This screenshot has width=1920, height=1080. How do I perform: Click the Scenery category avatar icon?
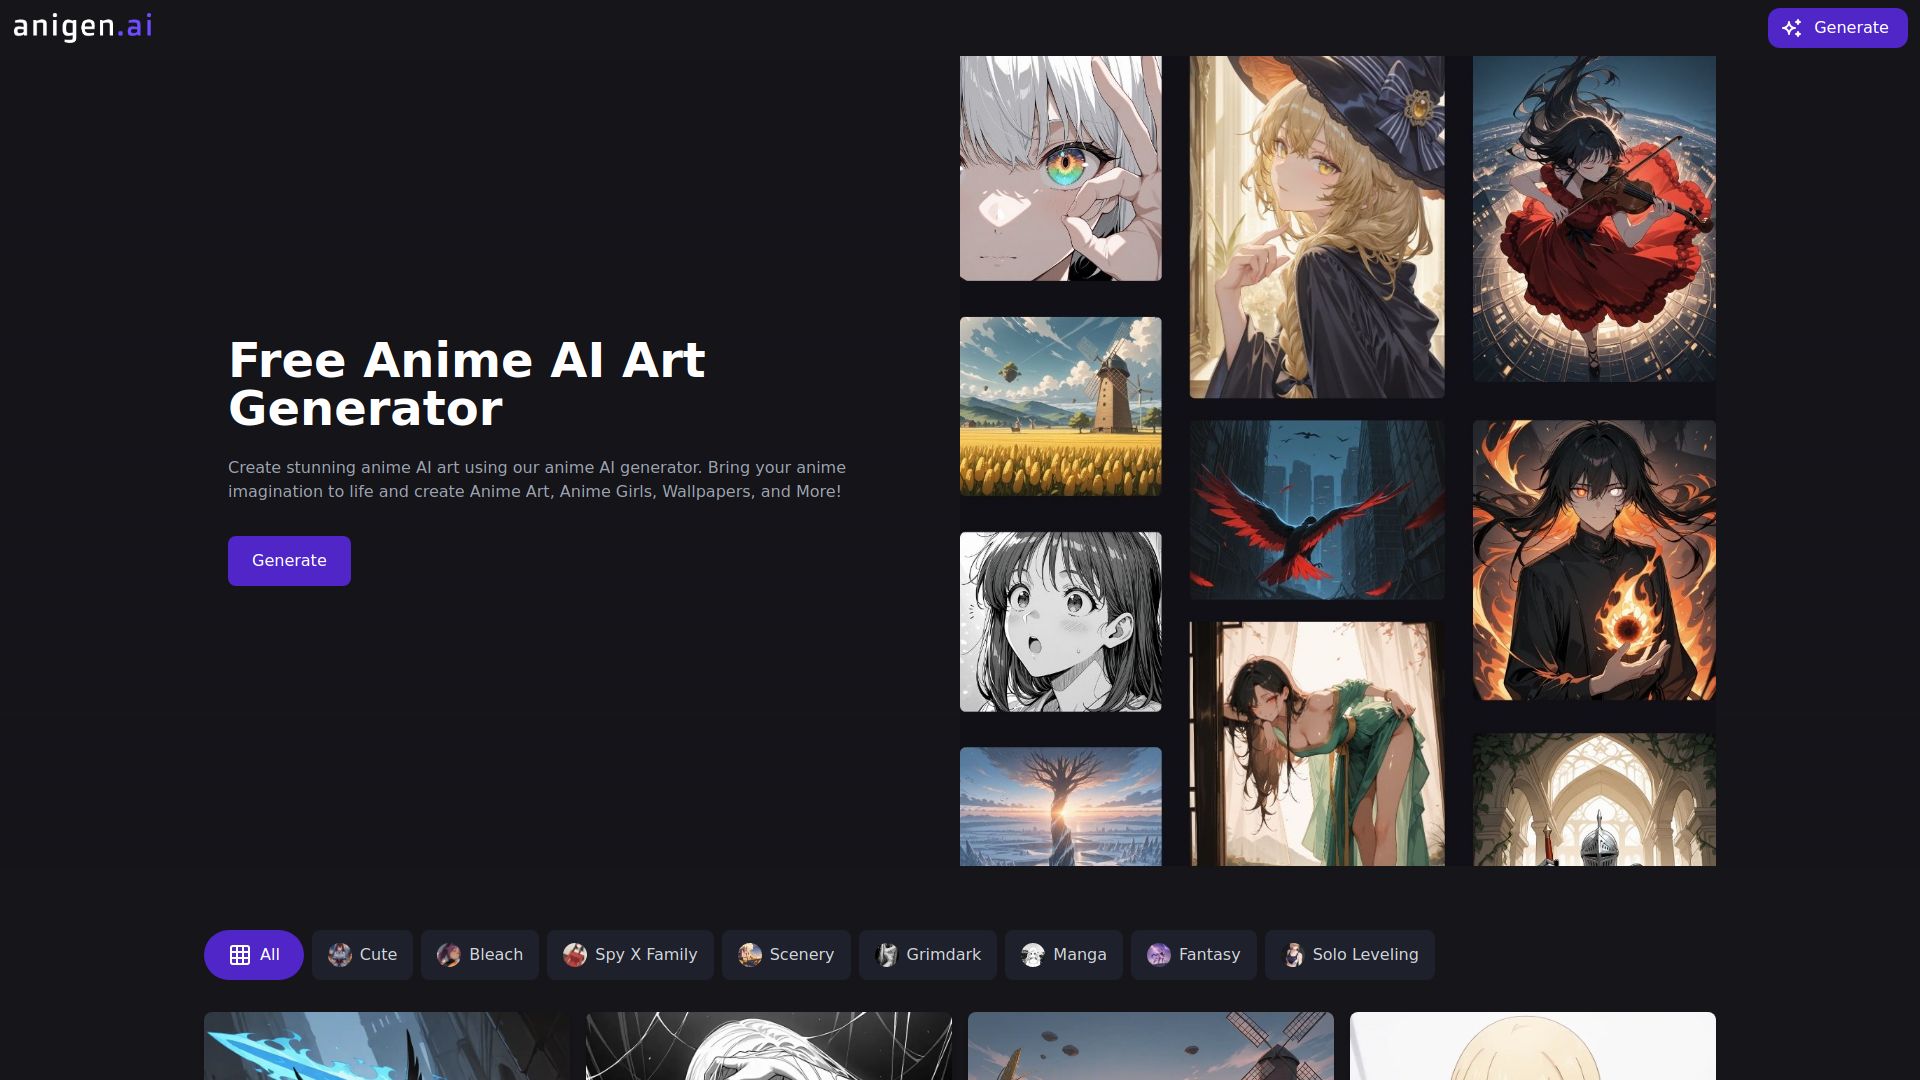(750, 955)
